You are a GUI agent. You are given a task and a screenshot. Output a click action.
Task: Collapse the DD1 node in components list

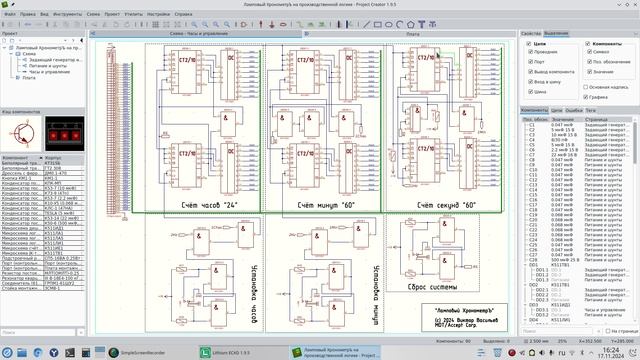coord(525,265)
